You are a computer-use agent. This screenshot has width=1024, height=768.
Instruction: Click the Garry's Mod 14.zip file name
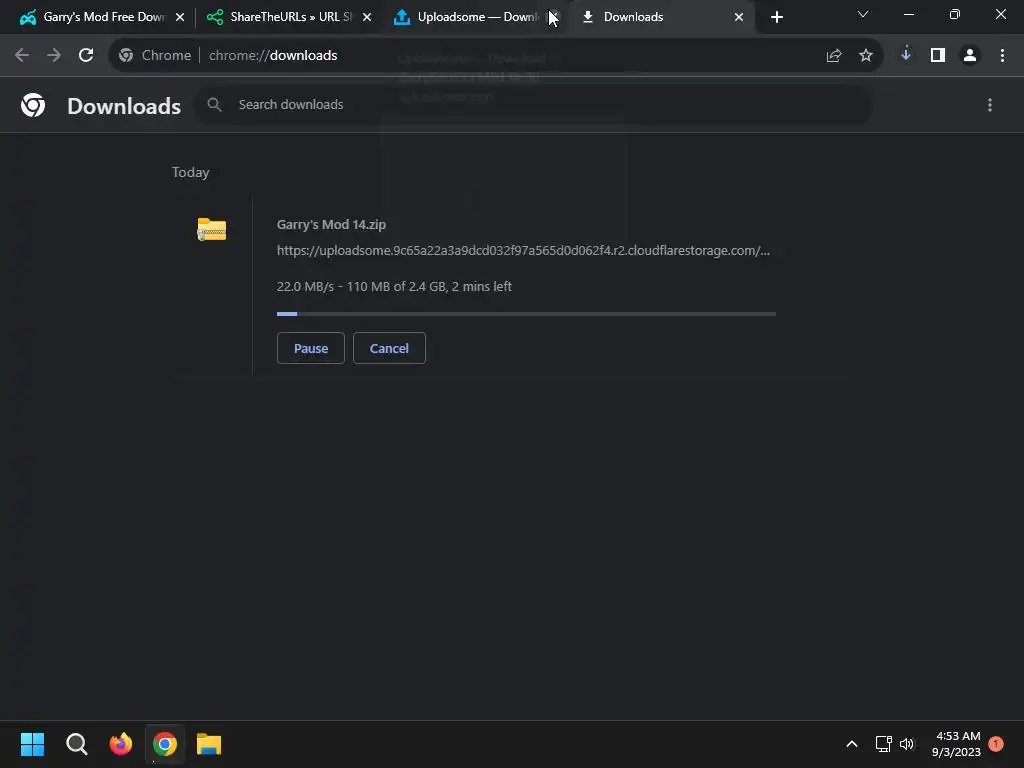[x=331, y=225]
